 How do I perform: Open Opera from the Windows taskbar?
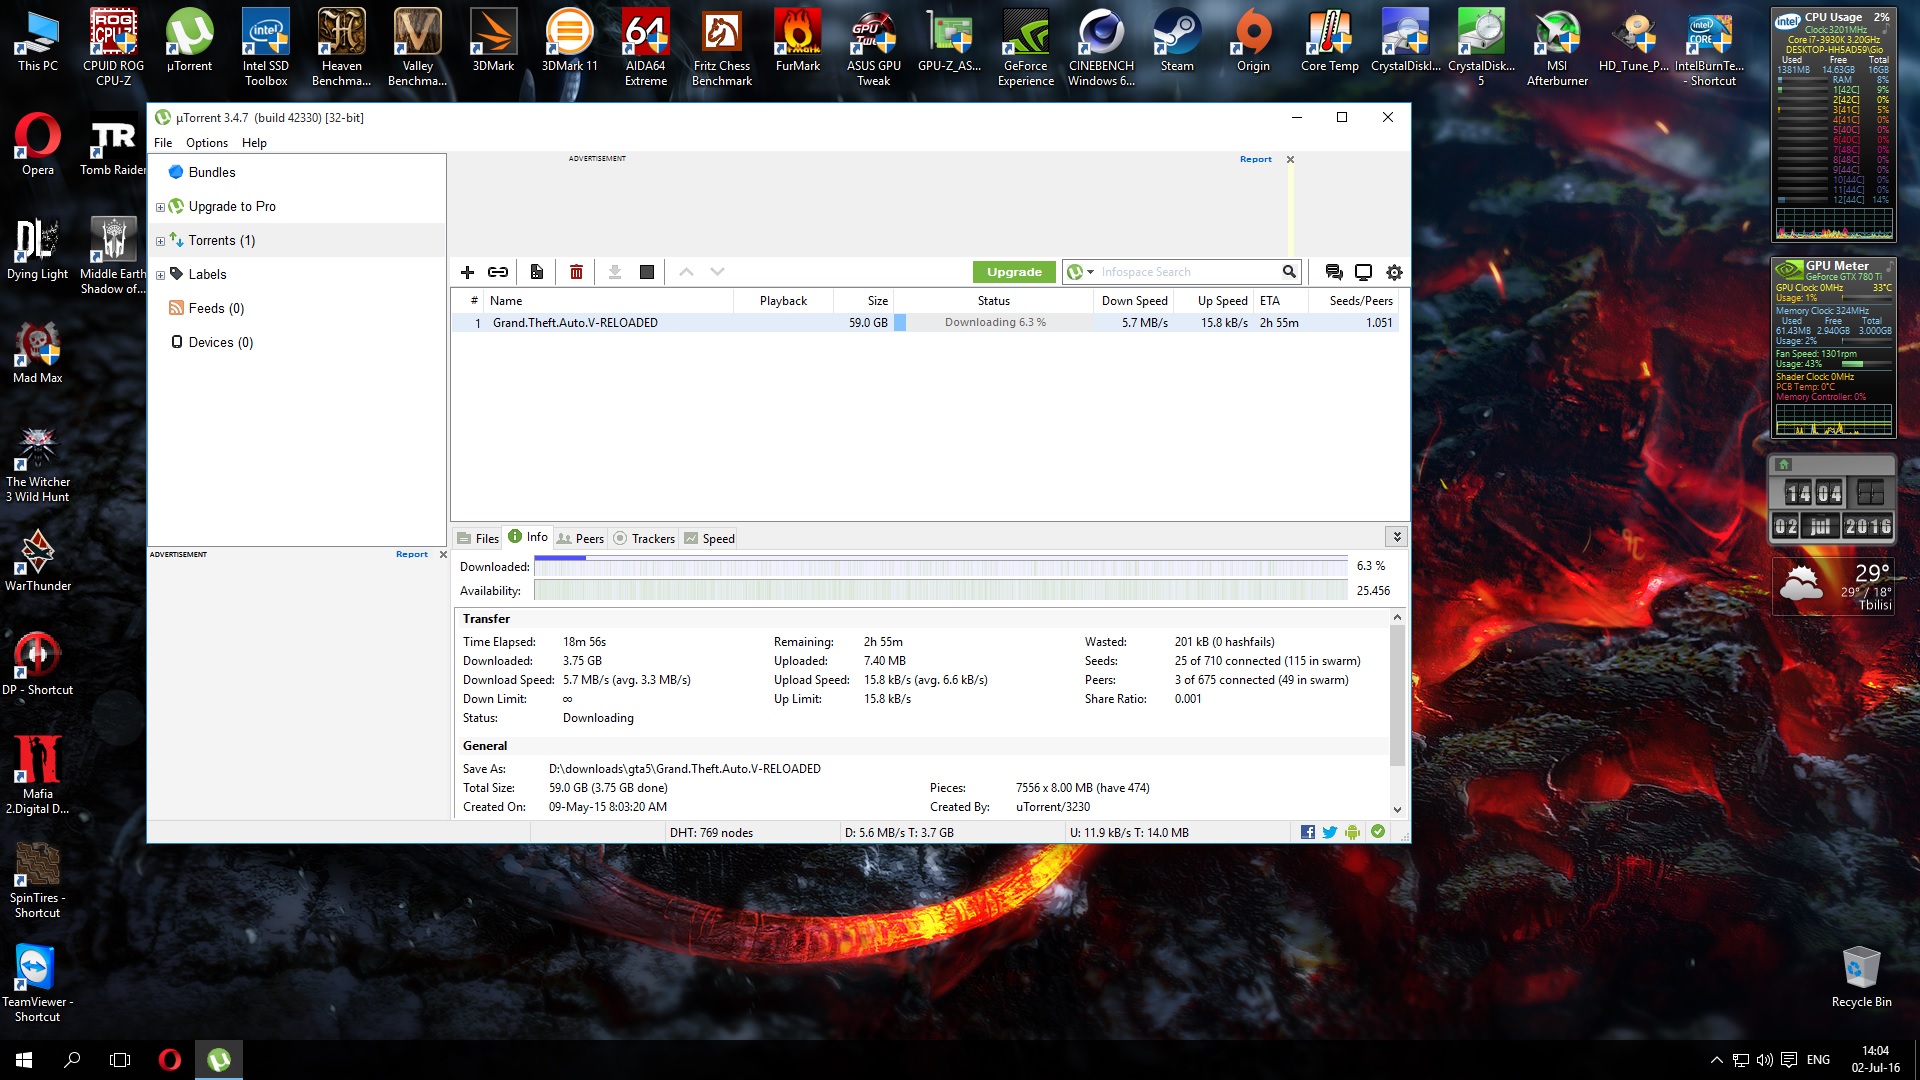170,1059
